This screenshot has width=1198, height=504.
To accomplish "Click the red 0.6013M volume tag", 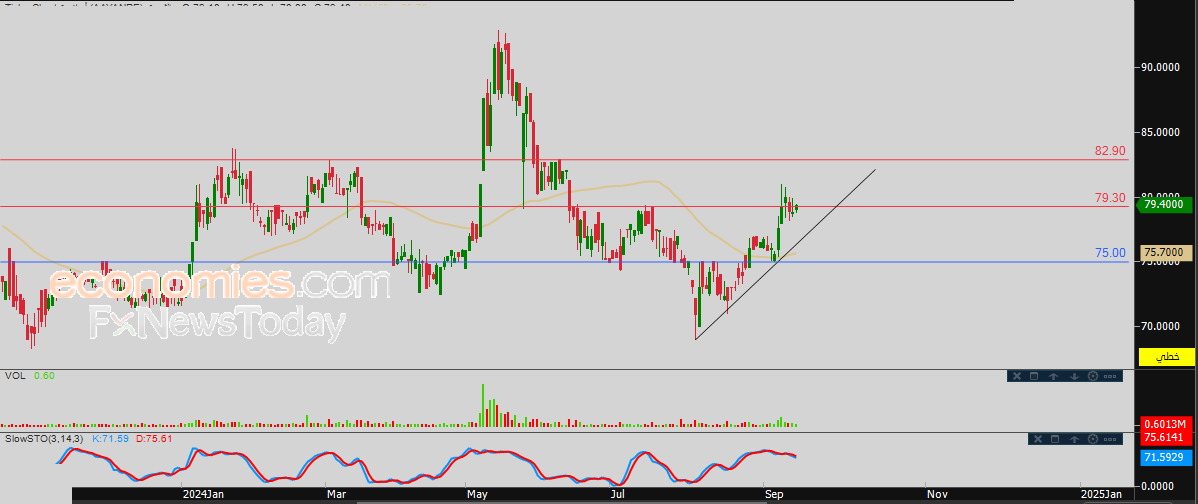I will [1167, 424].
